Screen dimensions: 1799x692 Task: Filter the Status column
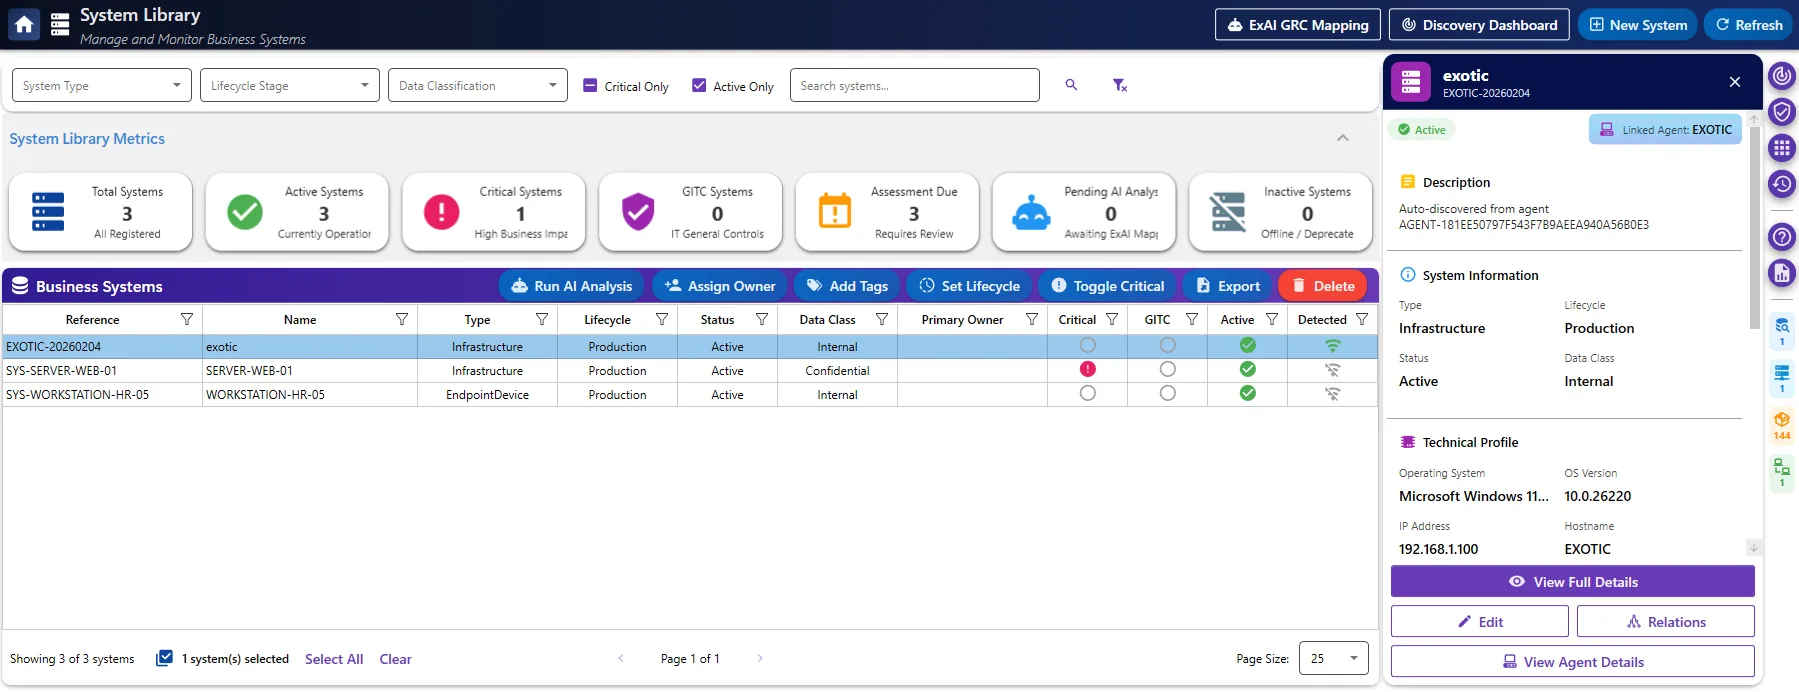tap(762, 319)
